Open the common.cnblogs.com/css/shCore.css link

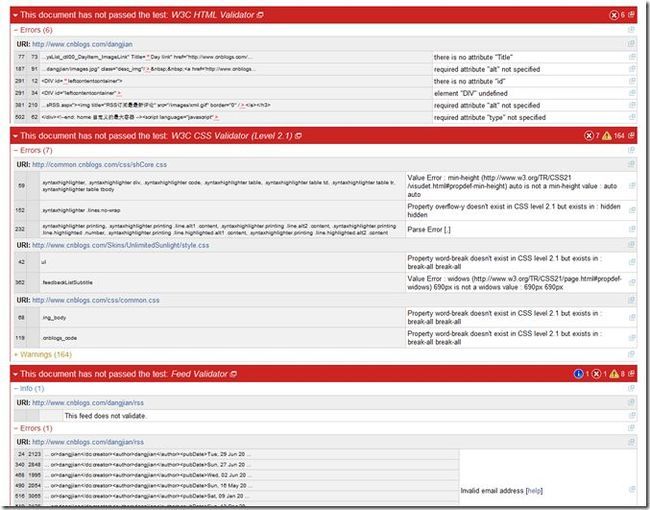99,165
